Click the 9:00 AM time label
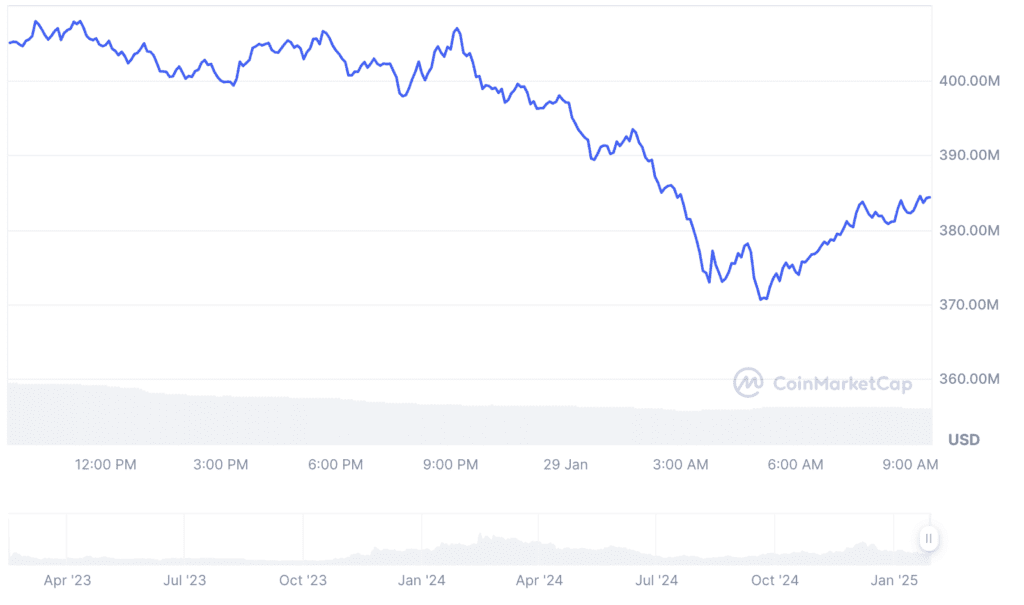 click(x=911, y=465)
